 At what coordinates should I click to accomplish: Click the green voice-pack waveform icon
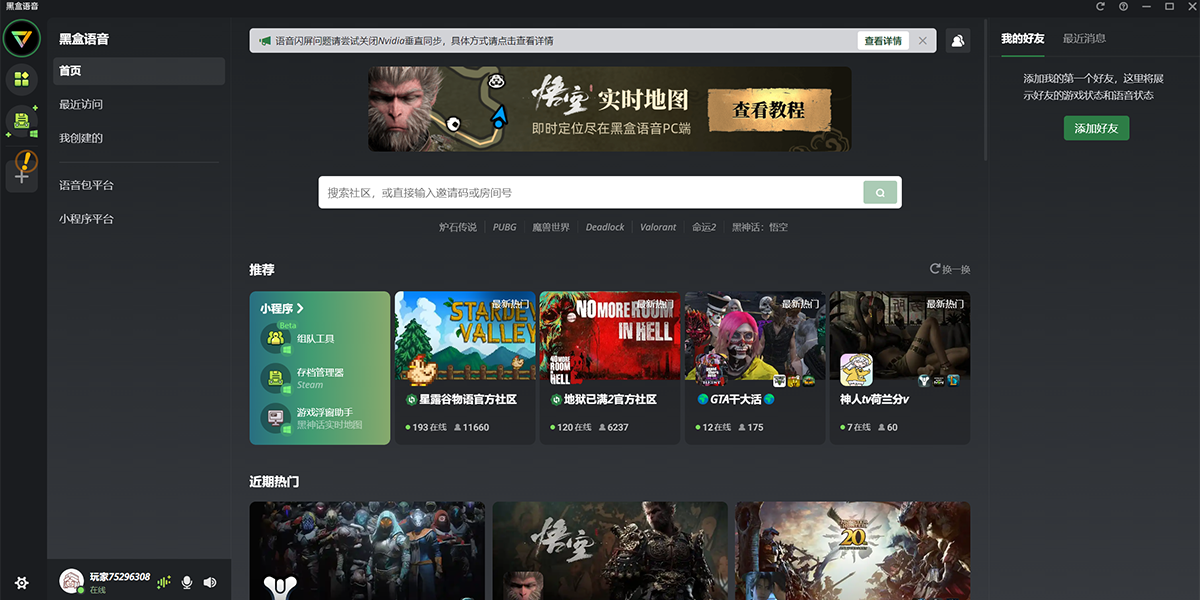coord(164,582)
